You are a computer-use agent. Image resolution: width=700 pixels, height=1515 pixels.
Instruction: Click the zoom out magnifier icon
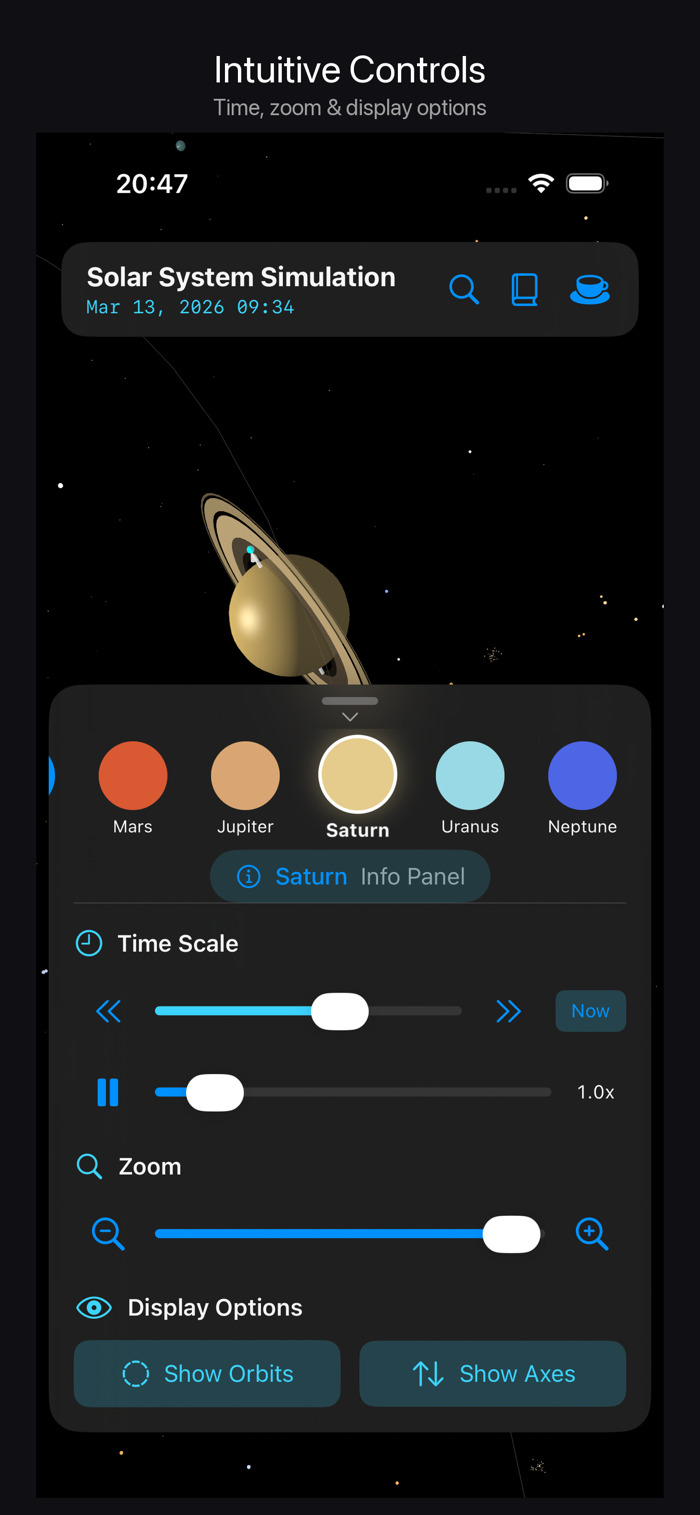[x=108, y=1234]
